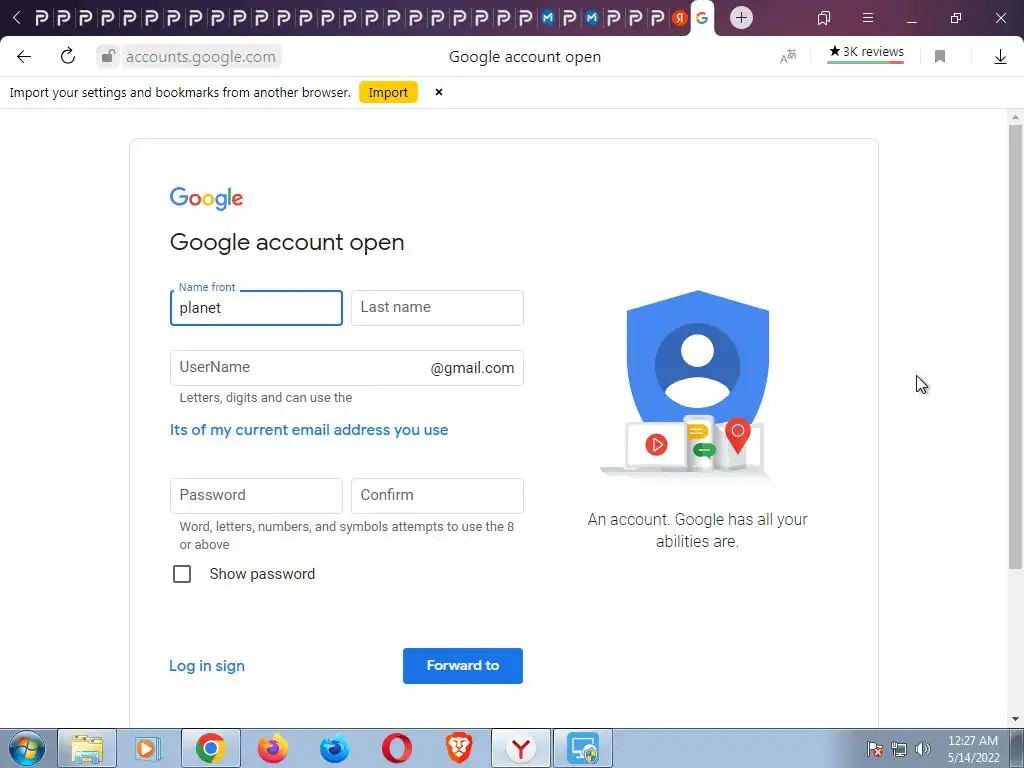Viewport: 1024px width, 768px height.
Task: Open the browser hamburger menu
Action: (x=868, y=18)
